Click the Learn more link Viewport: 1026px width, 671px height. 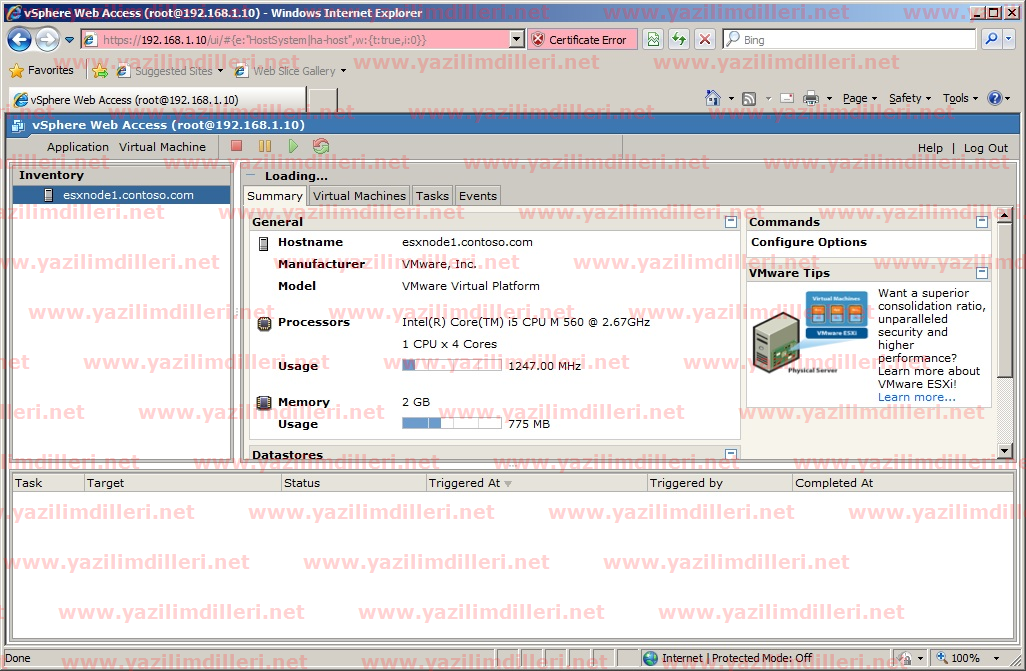[x=916, y=397]
